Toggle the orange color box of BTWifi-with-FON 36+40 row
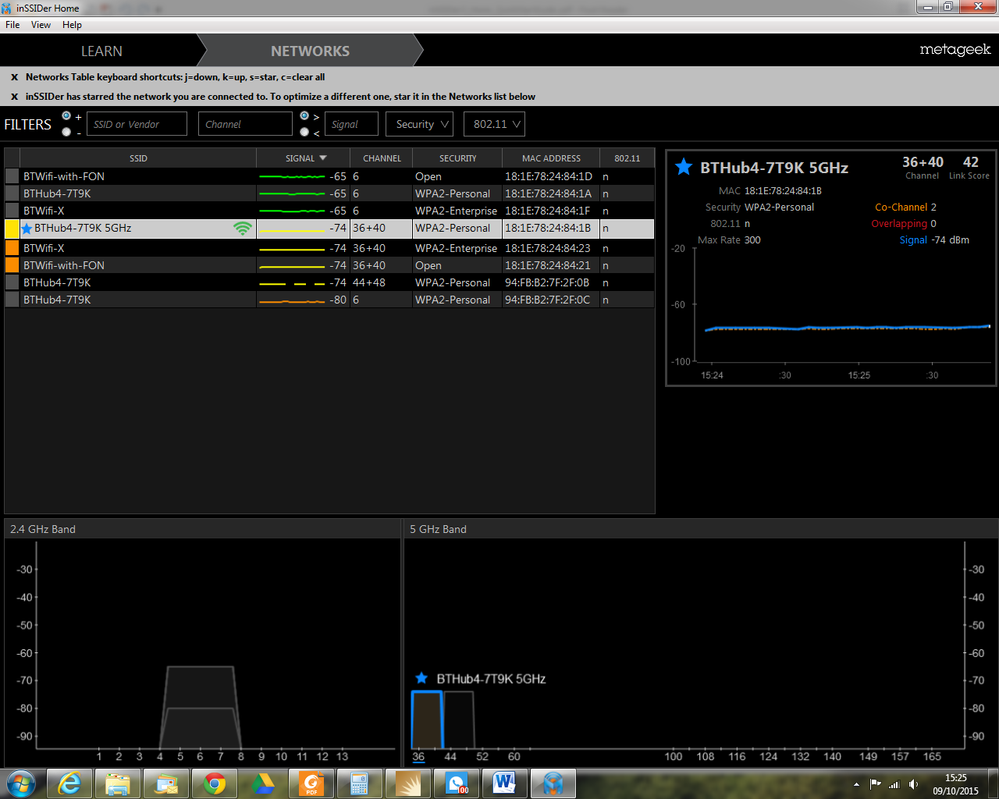This screenshot has width=999, height=799. click(12, 265)
